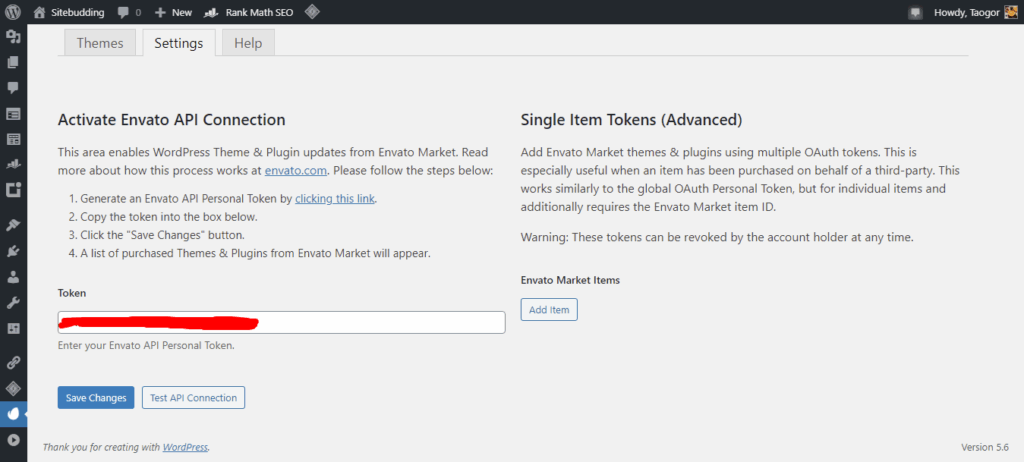Screen dimensions: 1024x462
Task: Open Tools wrench icon in sidebar
Action: pos(13,302)
